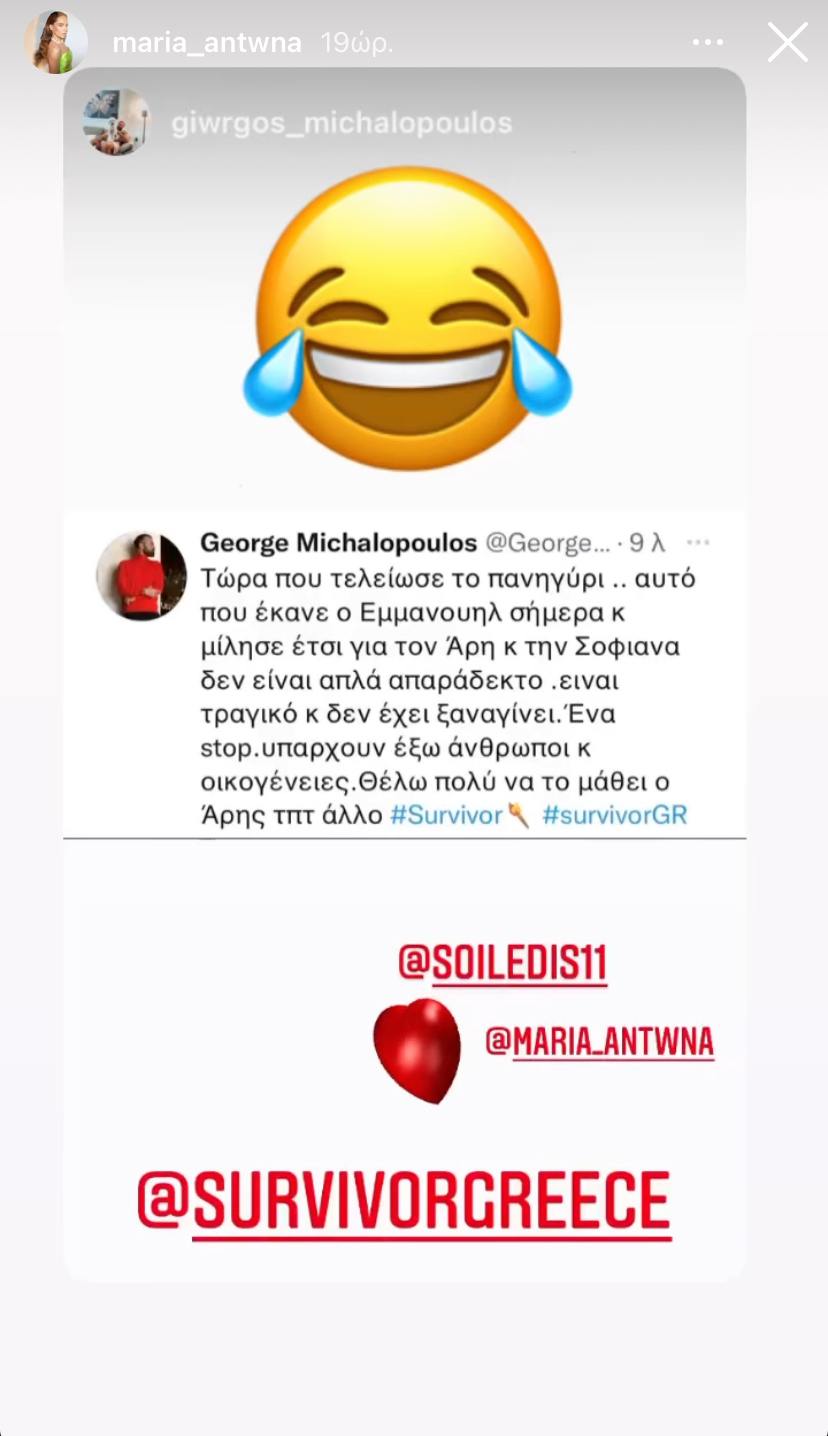Tap the red heart sticker
Viewport: 828px width, 1436px height.
(417, 1050)
